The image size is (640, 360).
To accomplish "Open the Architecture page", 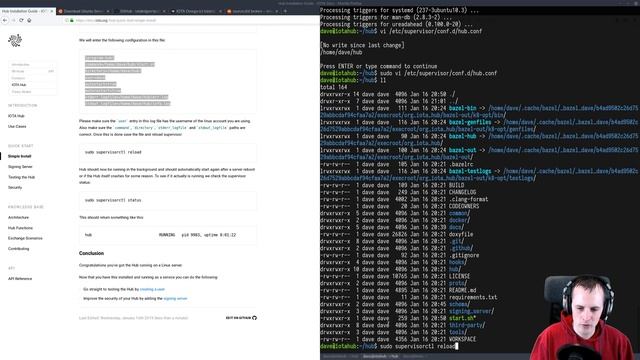I will tap(18, 218).
